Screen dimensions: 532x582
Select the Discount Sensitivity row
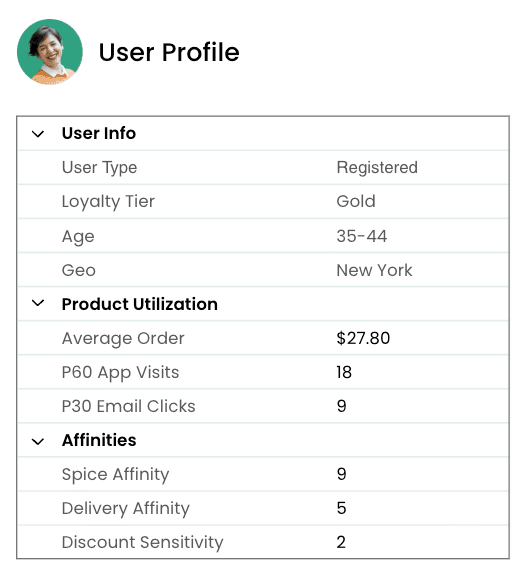(x=263, y=542)
